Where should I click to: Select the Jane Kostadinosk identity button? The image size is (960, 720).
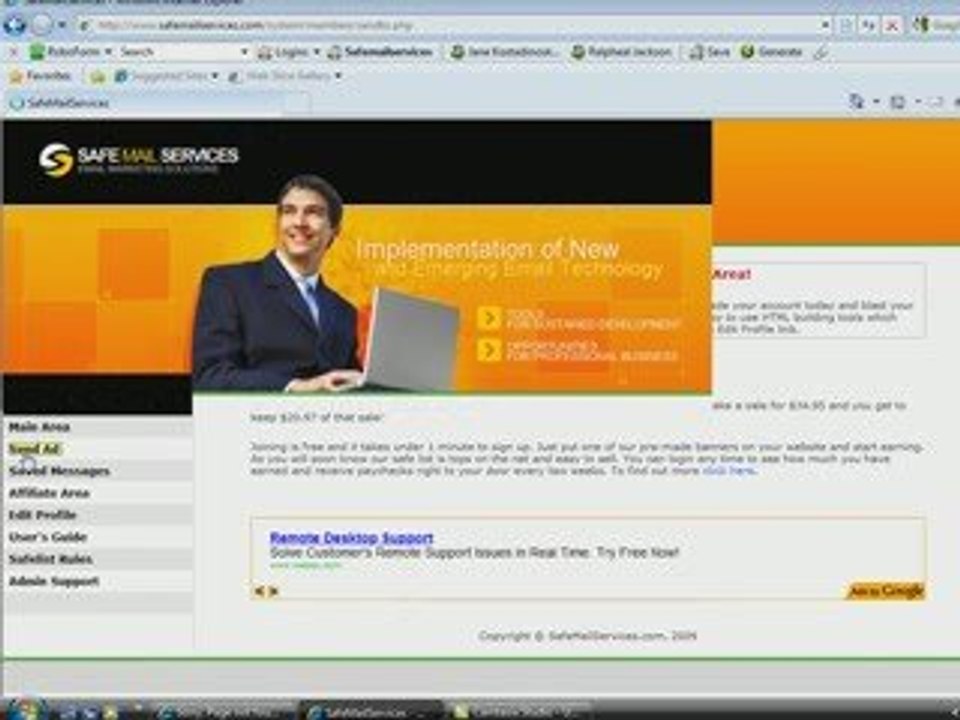pyautogui.click(x=504, y=53)
